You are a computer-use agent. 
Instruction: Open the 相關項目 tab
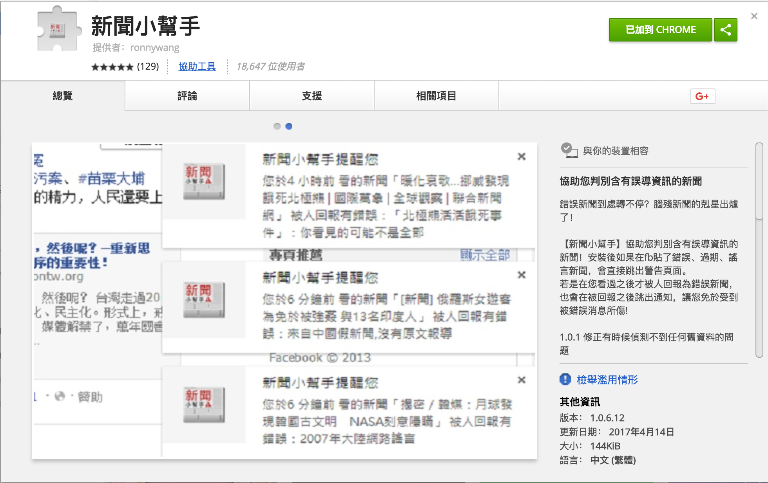coord(436,96)
